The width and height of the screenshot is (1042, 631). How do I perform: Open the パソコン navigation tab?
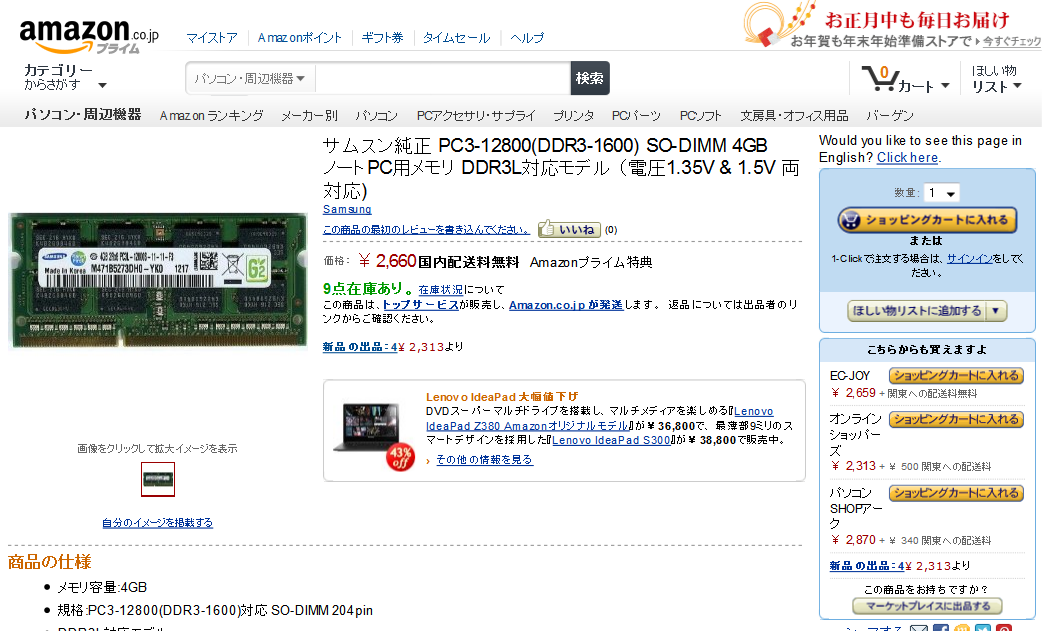coord(376,116)
